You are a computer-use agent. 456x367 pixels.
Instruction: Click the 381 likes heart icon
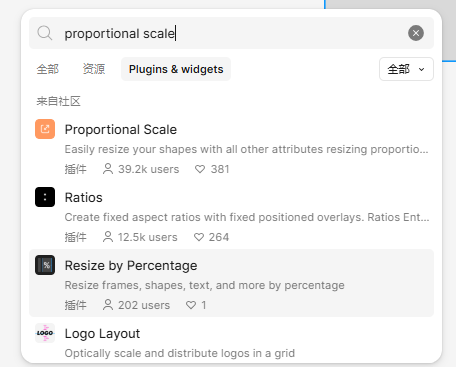tap(200, 169)
